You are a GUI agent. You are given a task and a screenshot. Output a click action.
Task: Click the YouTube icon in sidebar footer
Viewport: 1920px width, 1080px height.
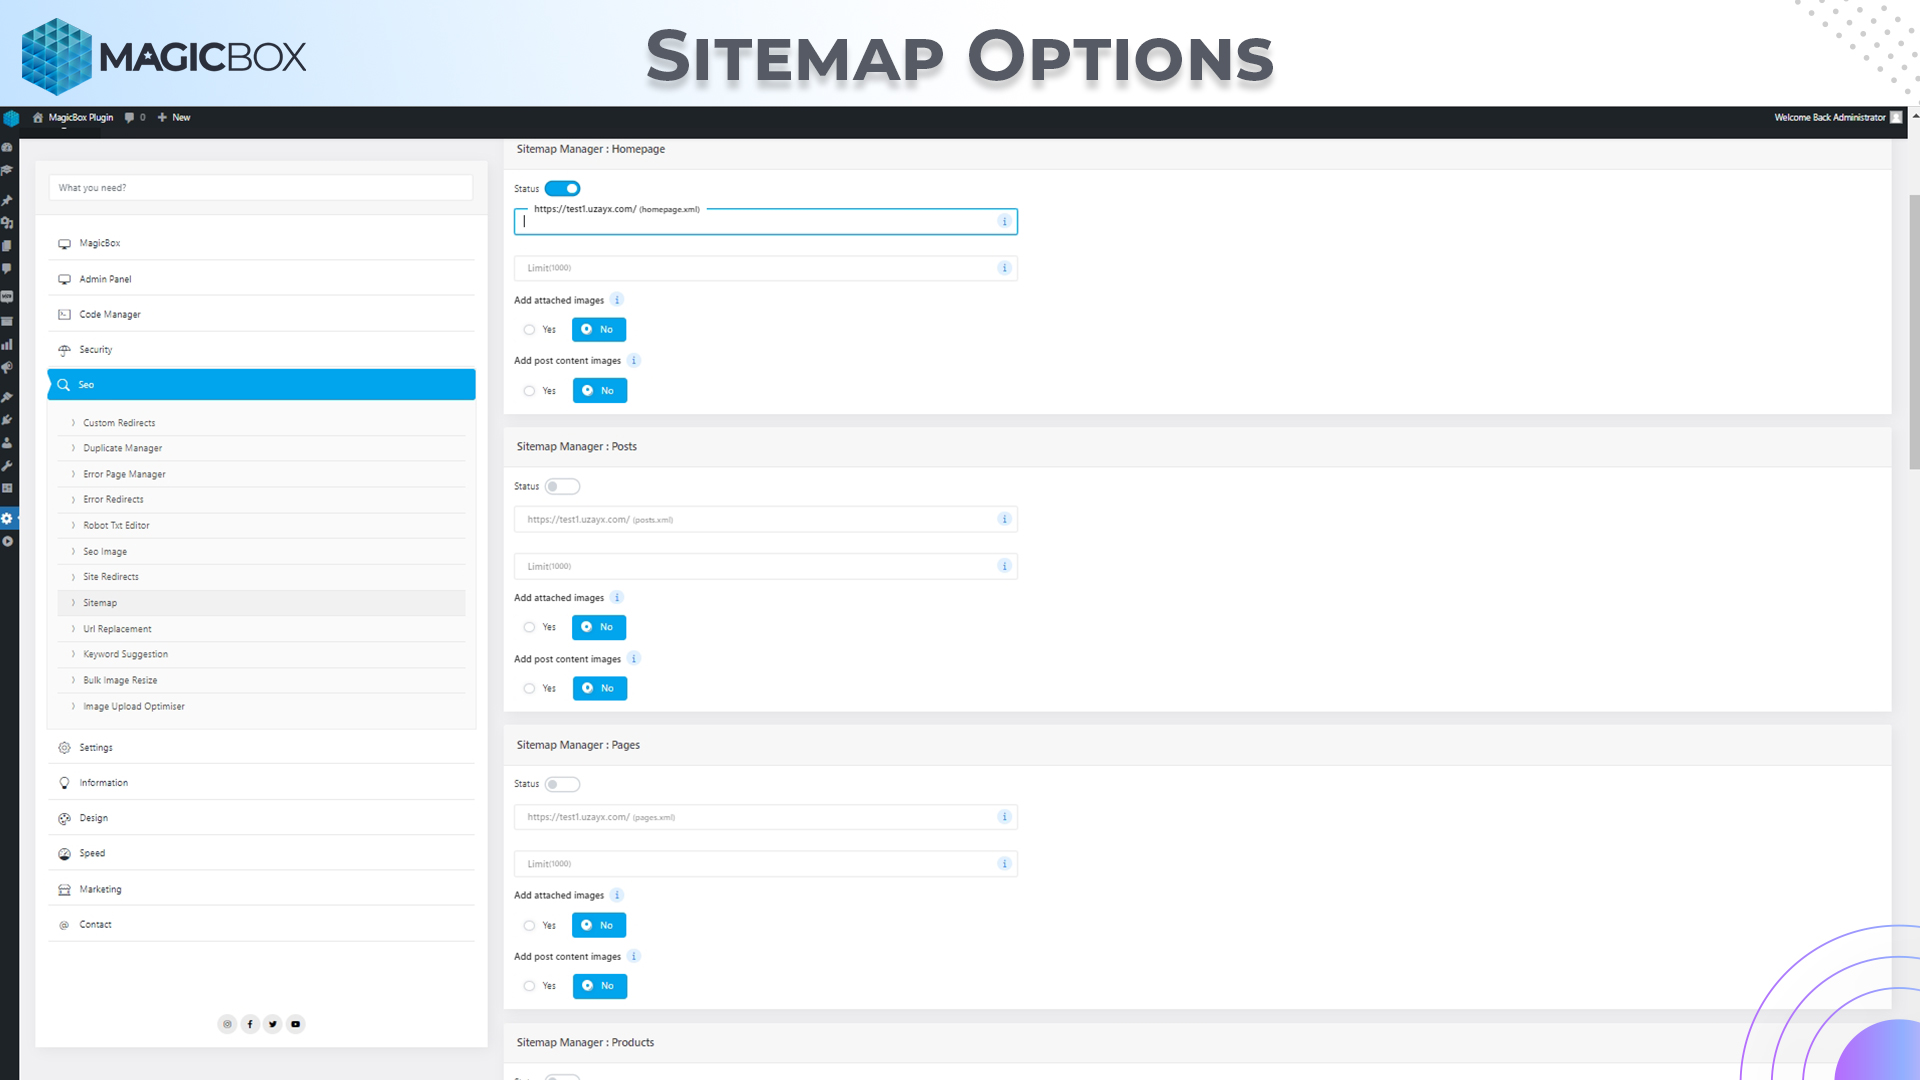296,1024
